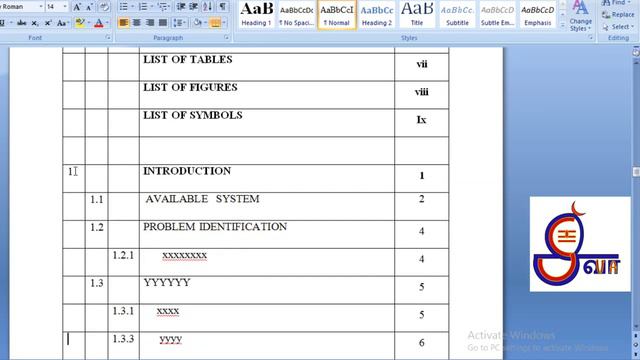Click the Ix page number cell
Viewport: 640px width, 360px height.
click(422, 122)
